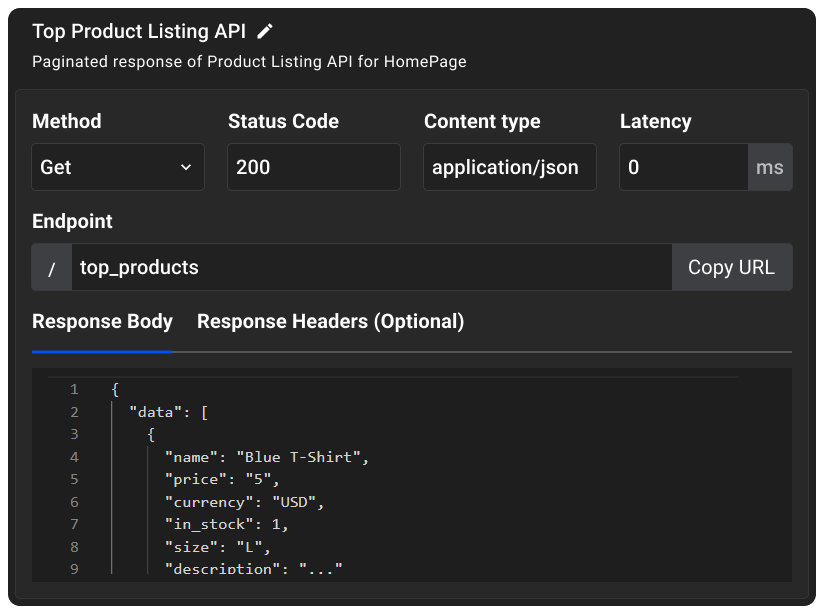Click the Paginated response description text
The width and height of the screenshot is (824, 614).
click(x=249, y=62)
